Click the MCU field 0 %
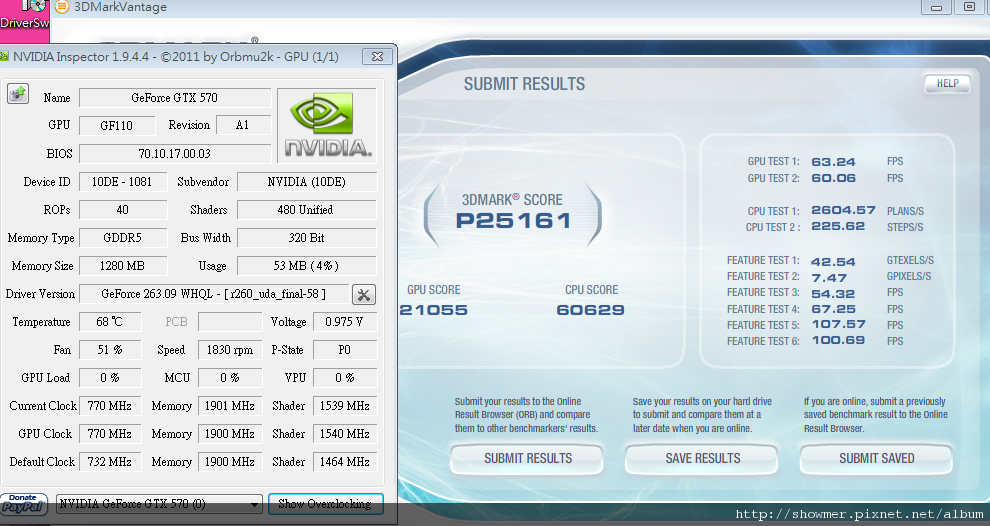 point(230,378)
